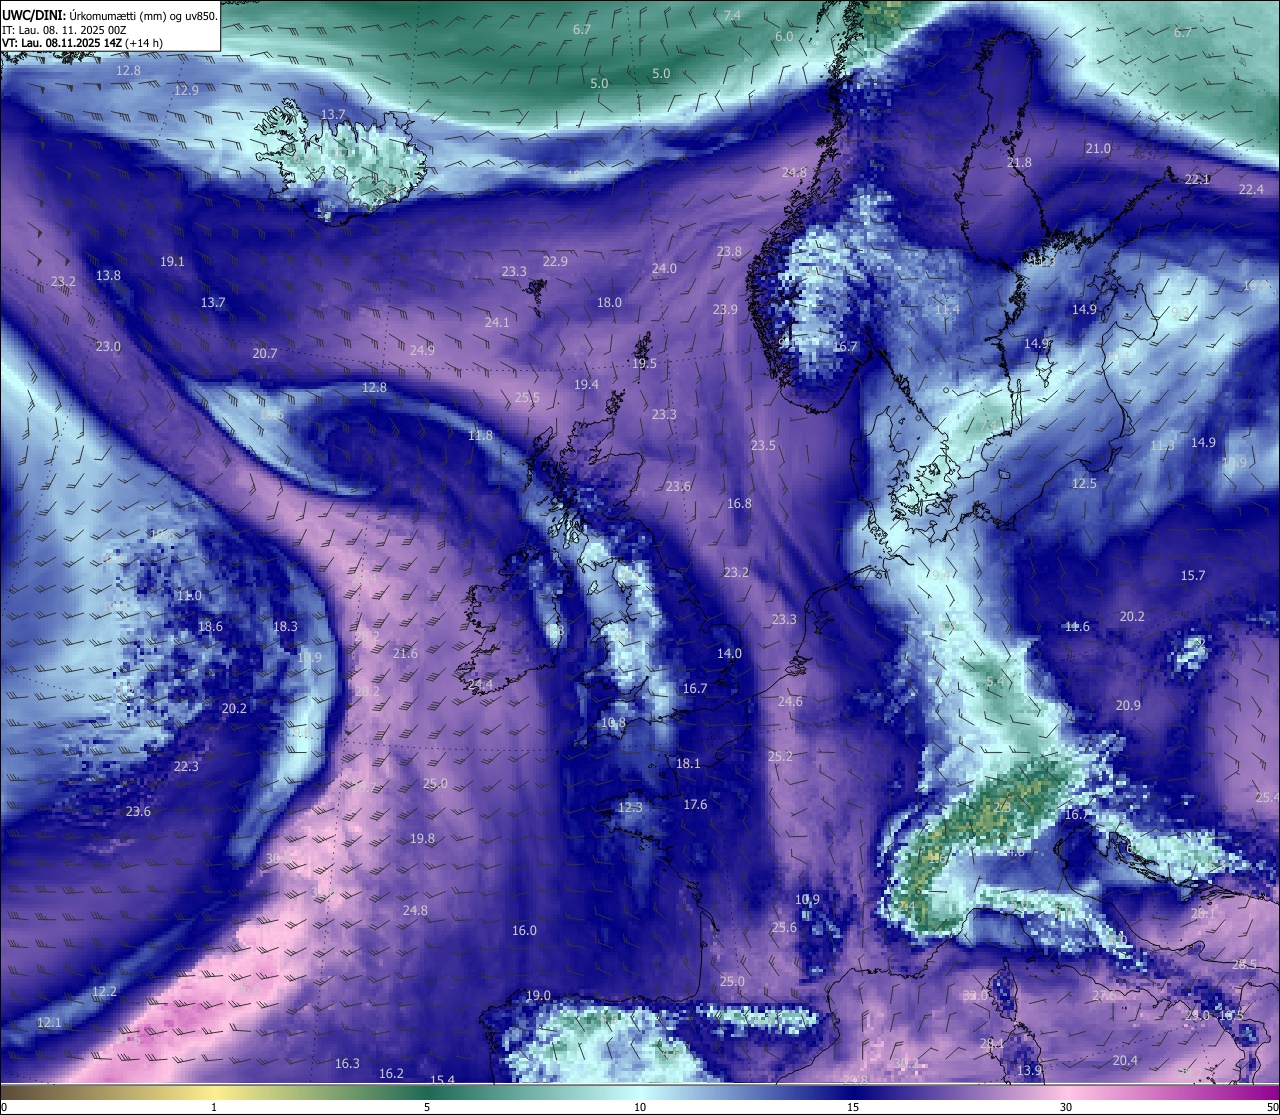Click the 25.6 value label
Viewport: 1280px width, 1115px height.
(784, 928)
